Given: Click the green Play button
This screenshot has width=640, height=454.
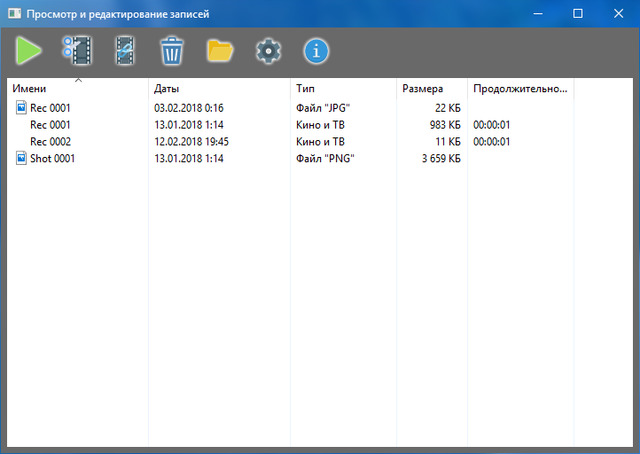Looking at the screenshot, I should (x=29, y=50).
